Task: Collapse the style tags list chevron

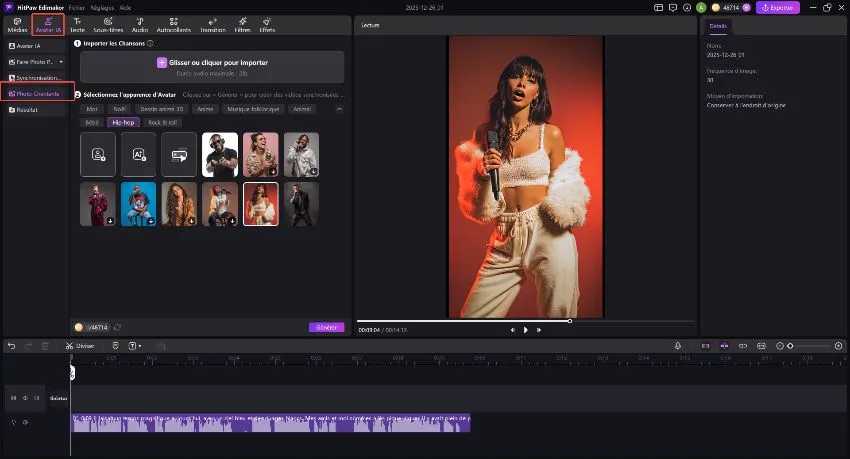Action: point(339,109)
